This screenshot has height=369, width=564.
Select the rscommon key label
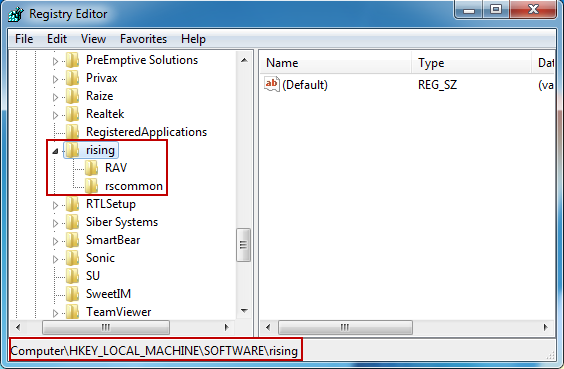134,186
